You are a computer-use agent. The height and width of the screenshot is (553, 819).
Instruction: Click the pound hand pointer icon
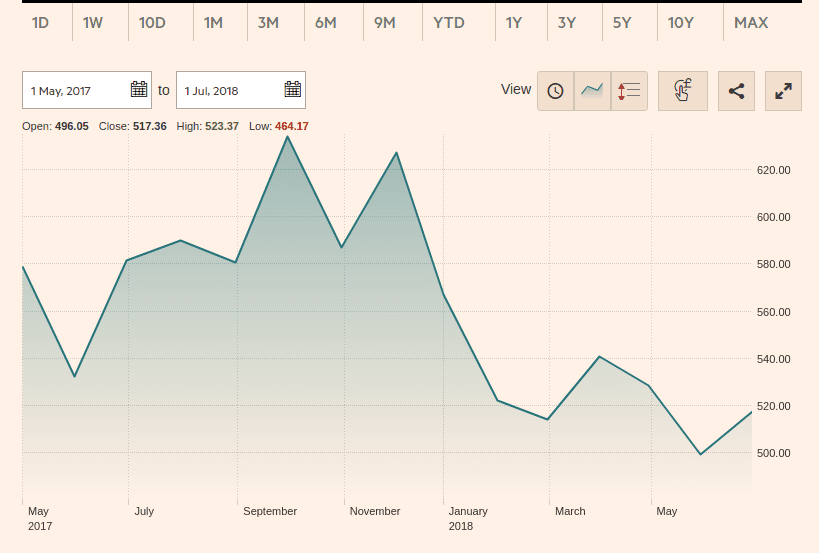pyautogui.click(x=683, y=91)
